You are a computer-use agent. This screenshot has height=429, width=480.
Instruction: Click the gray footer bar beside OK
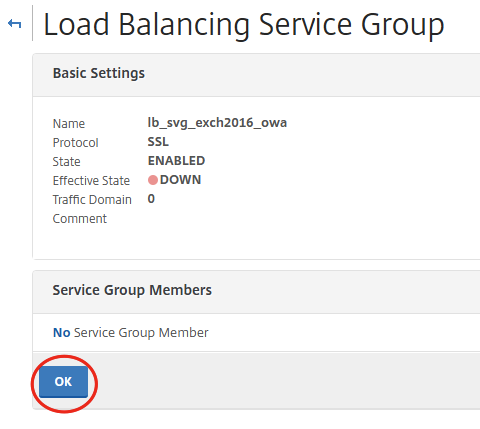pyautogui.click(x=283, y=381)
